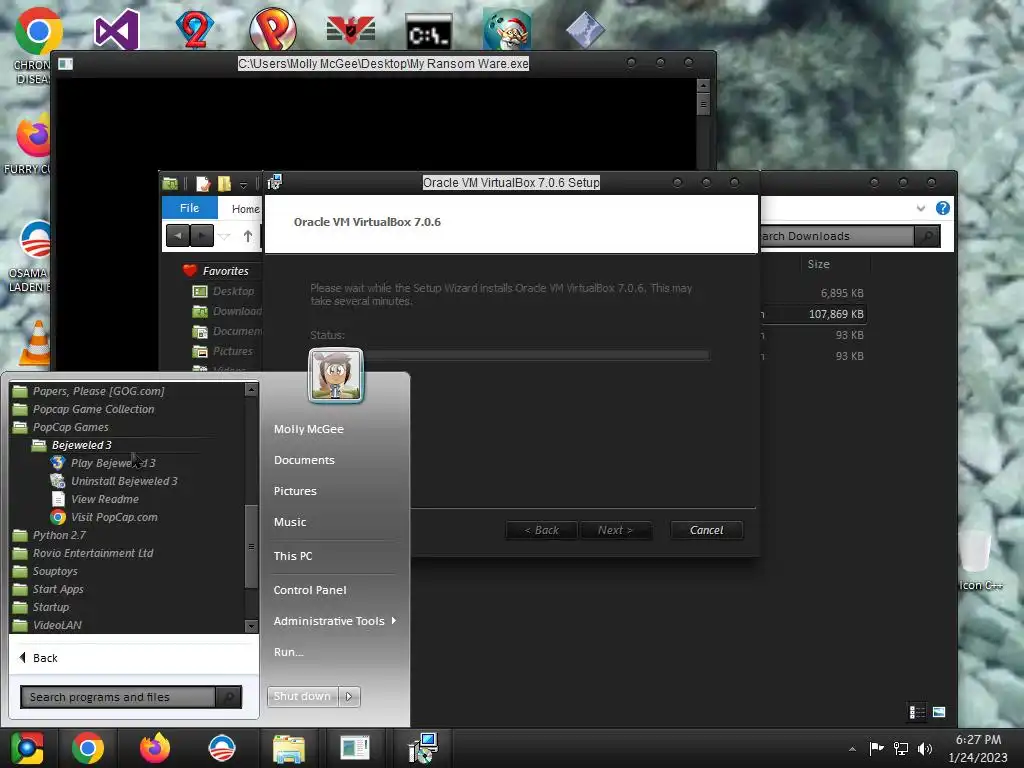The height and width of the screenshot is (768, 1024).
Task: Open quick access toolbar customize dropdown
Action: 243,185
